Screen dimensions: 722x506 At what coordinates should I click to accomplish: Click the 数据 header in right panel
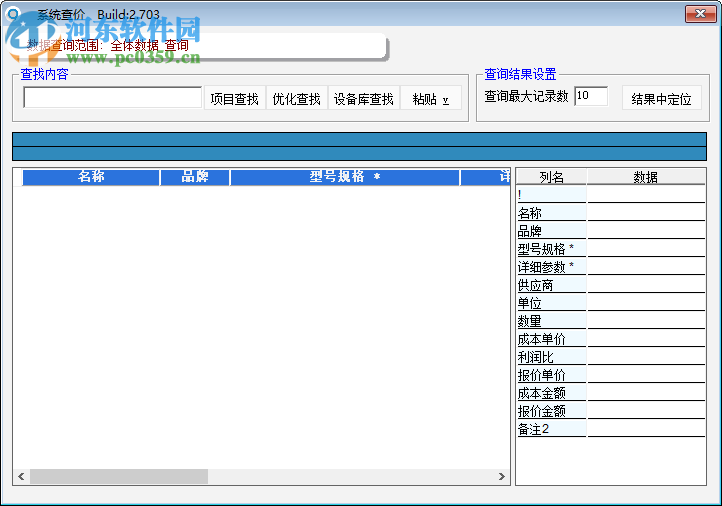(646, 177)
